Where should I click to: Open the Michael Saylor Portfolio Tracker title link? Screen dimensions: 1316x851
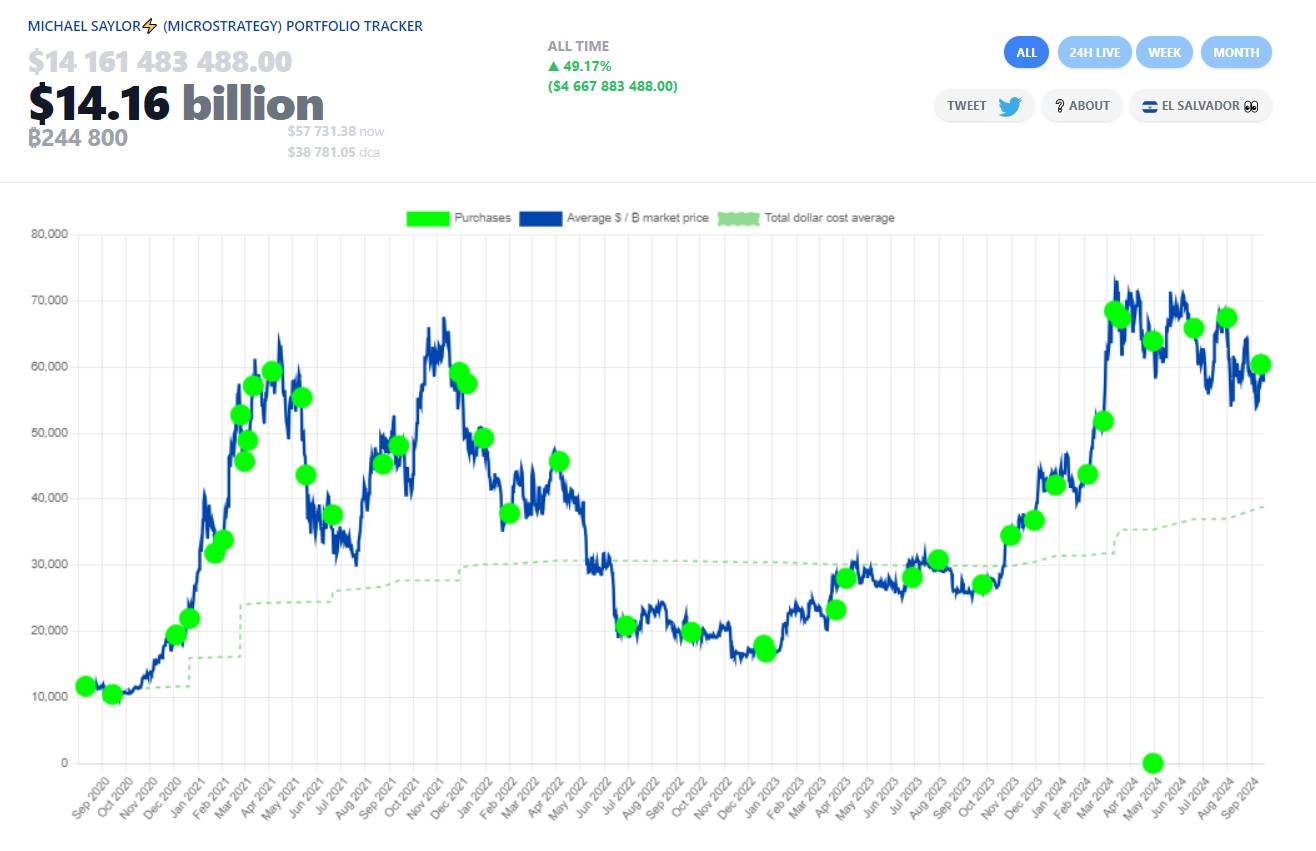coord(225,26)
